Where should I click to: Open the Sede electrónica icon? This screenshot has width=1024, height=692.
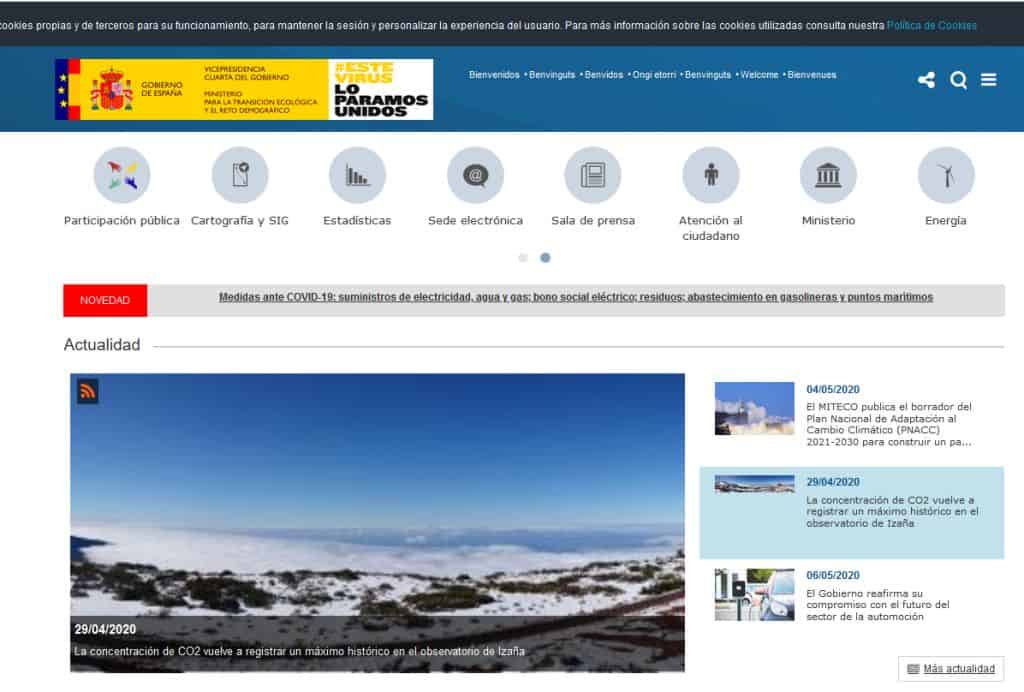point(475,176)
